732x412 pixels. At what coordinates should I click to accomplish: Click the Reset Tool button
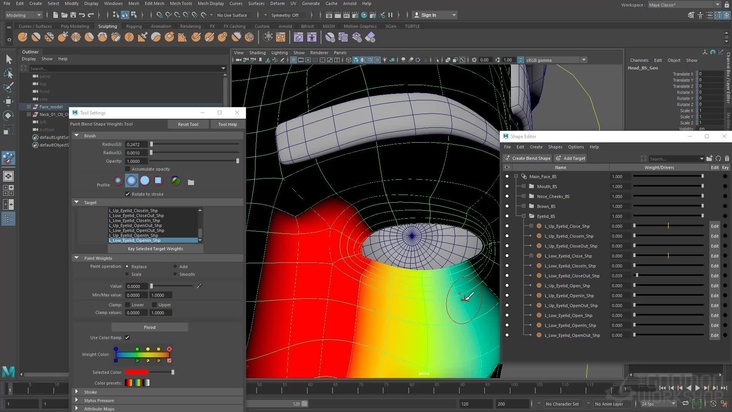[188, 124]
